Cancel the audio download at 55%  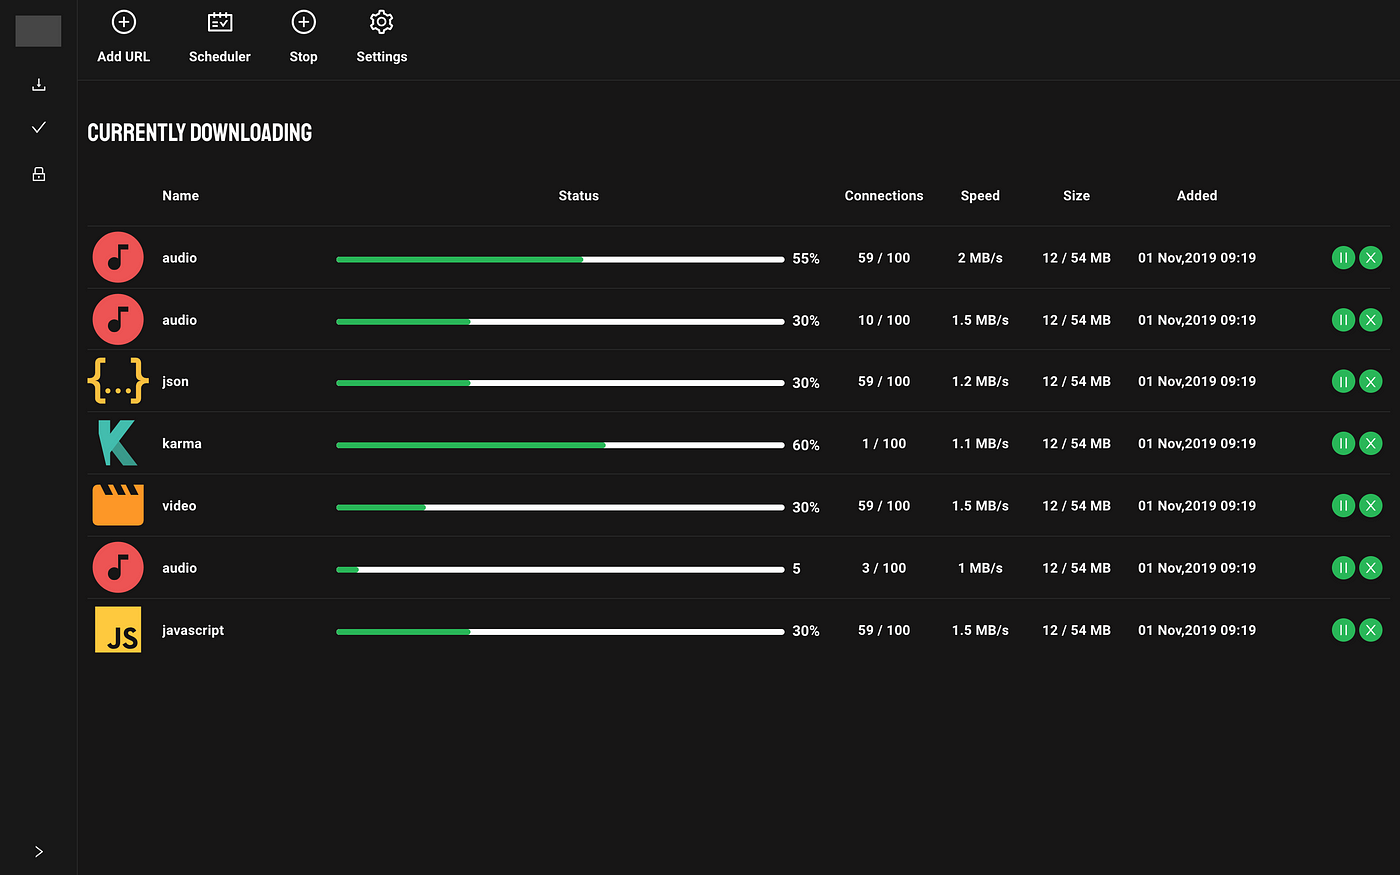click(1371, 258)
